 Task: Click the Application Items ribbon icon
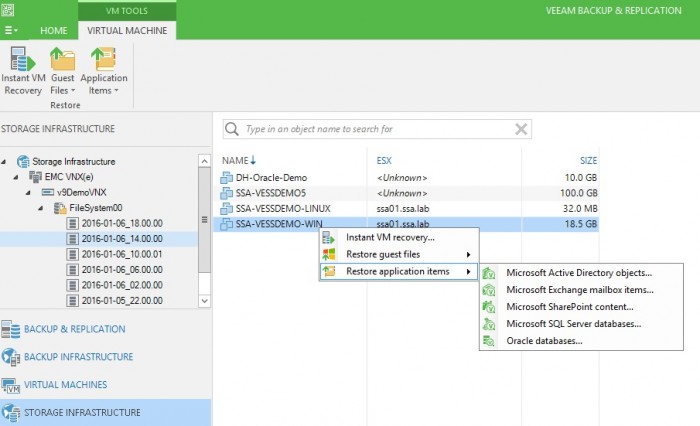[104, 58]
